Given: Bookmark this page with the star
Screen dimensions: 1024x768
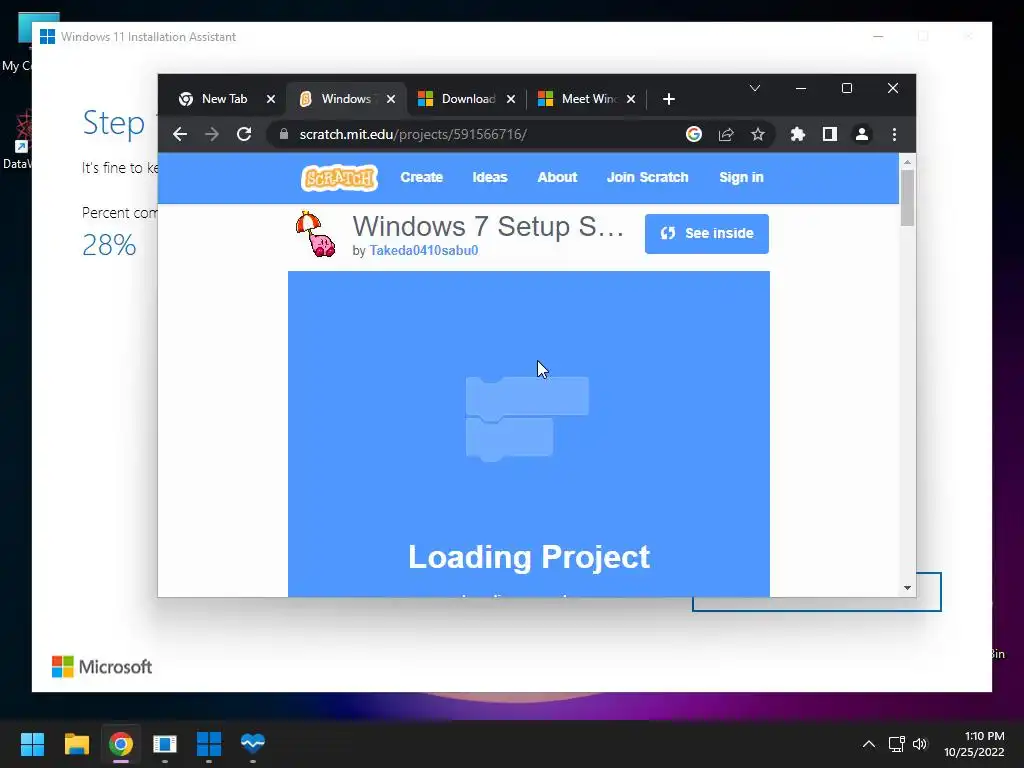Looking at the screenshot, I should [x=758, y=135].
